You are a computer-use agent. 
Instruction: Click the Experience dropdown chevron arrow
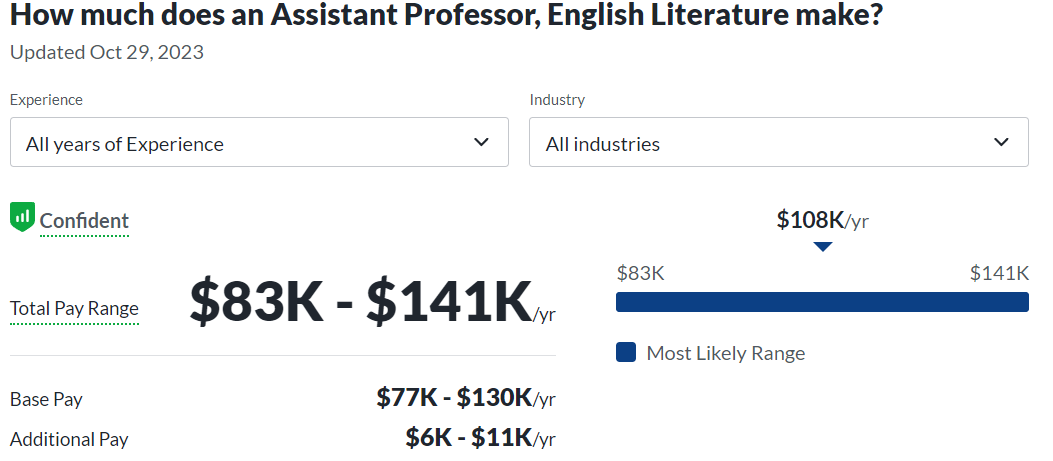[x=481, y=143]
